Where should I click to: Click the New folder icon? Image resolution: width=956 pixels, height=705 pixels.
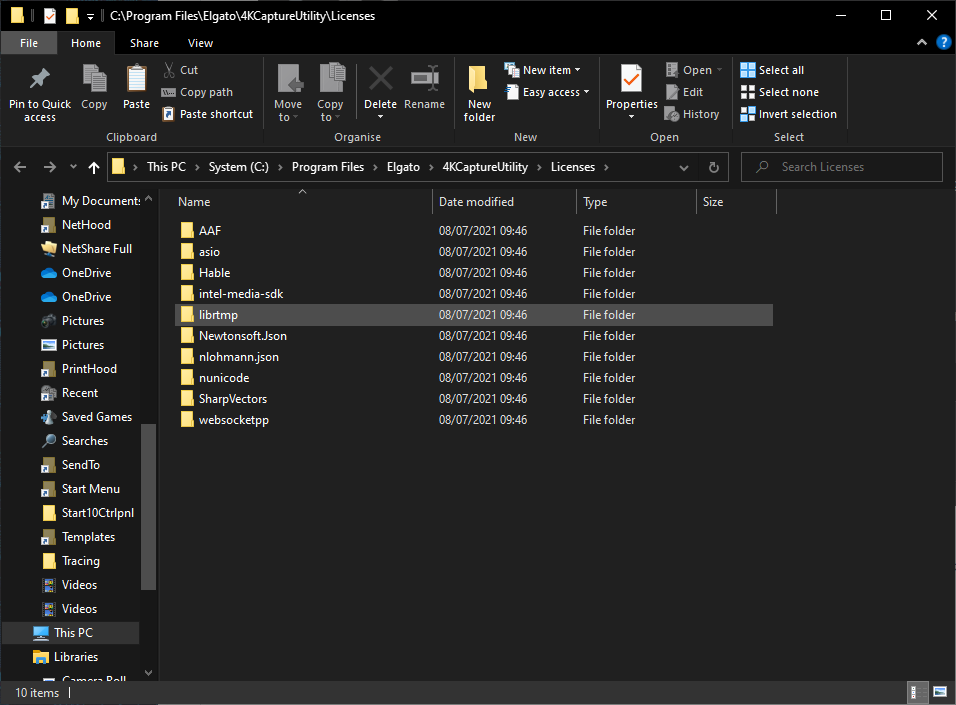tap(479, 80)
